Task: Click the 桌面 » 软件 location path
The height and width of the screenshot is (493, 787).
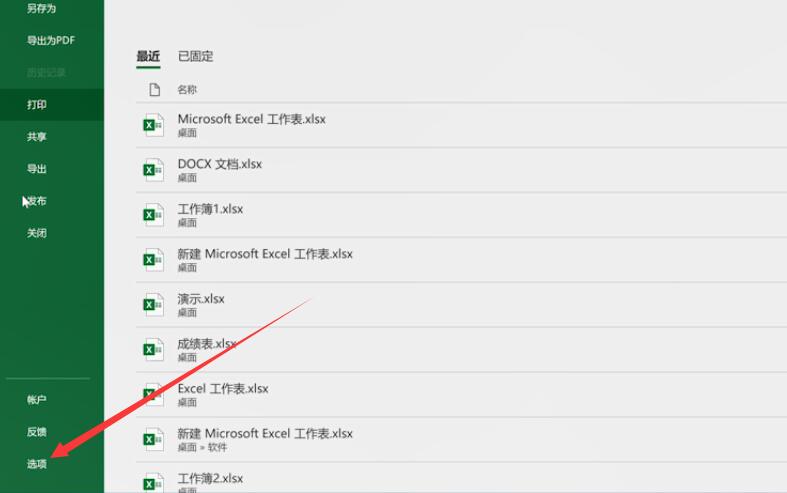Action: pyautogui.click(x=202, y=447)
